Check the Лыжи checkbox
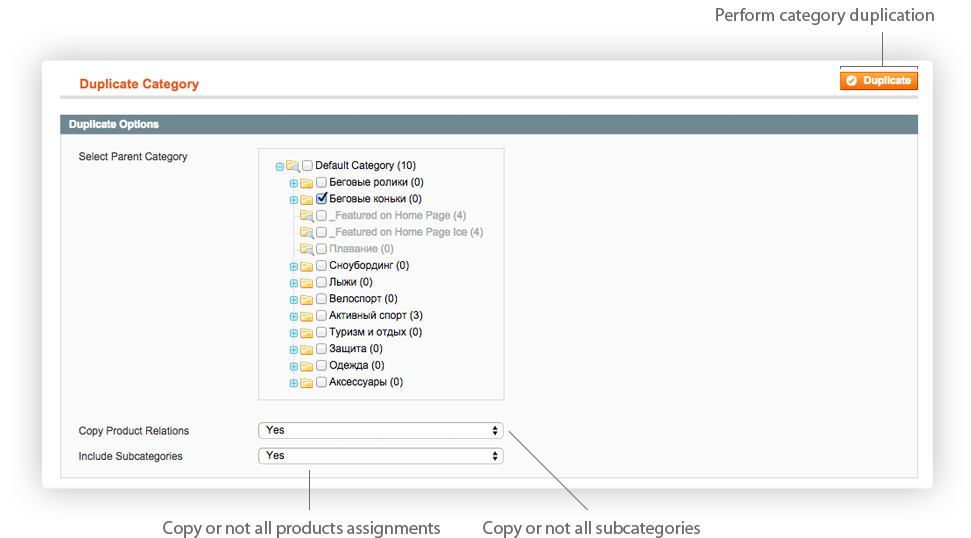This screenshot has width=971, height=538. click(321, 282)
